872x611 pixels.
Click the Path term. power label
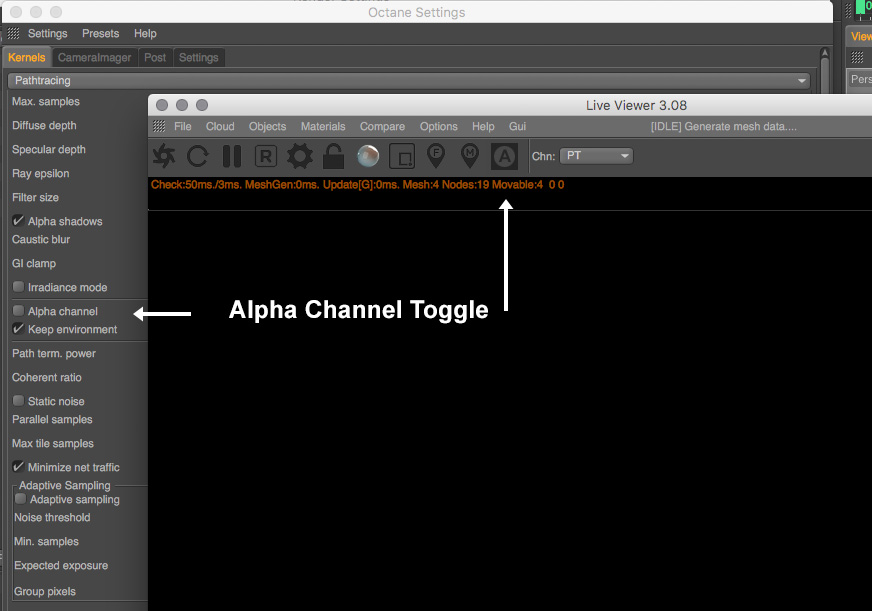point(54,354)
